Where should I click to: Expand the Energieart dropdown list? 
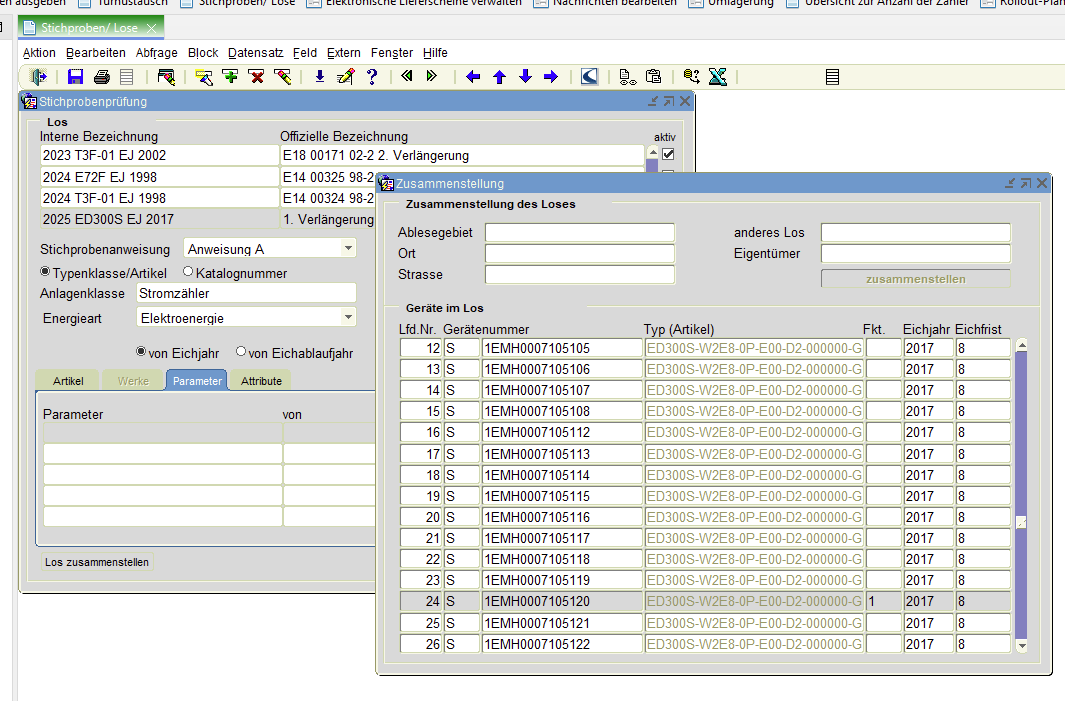(348, 317)
